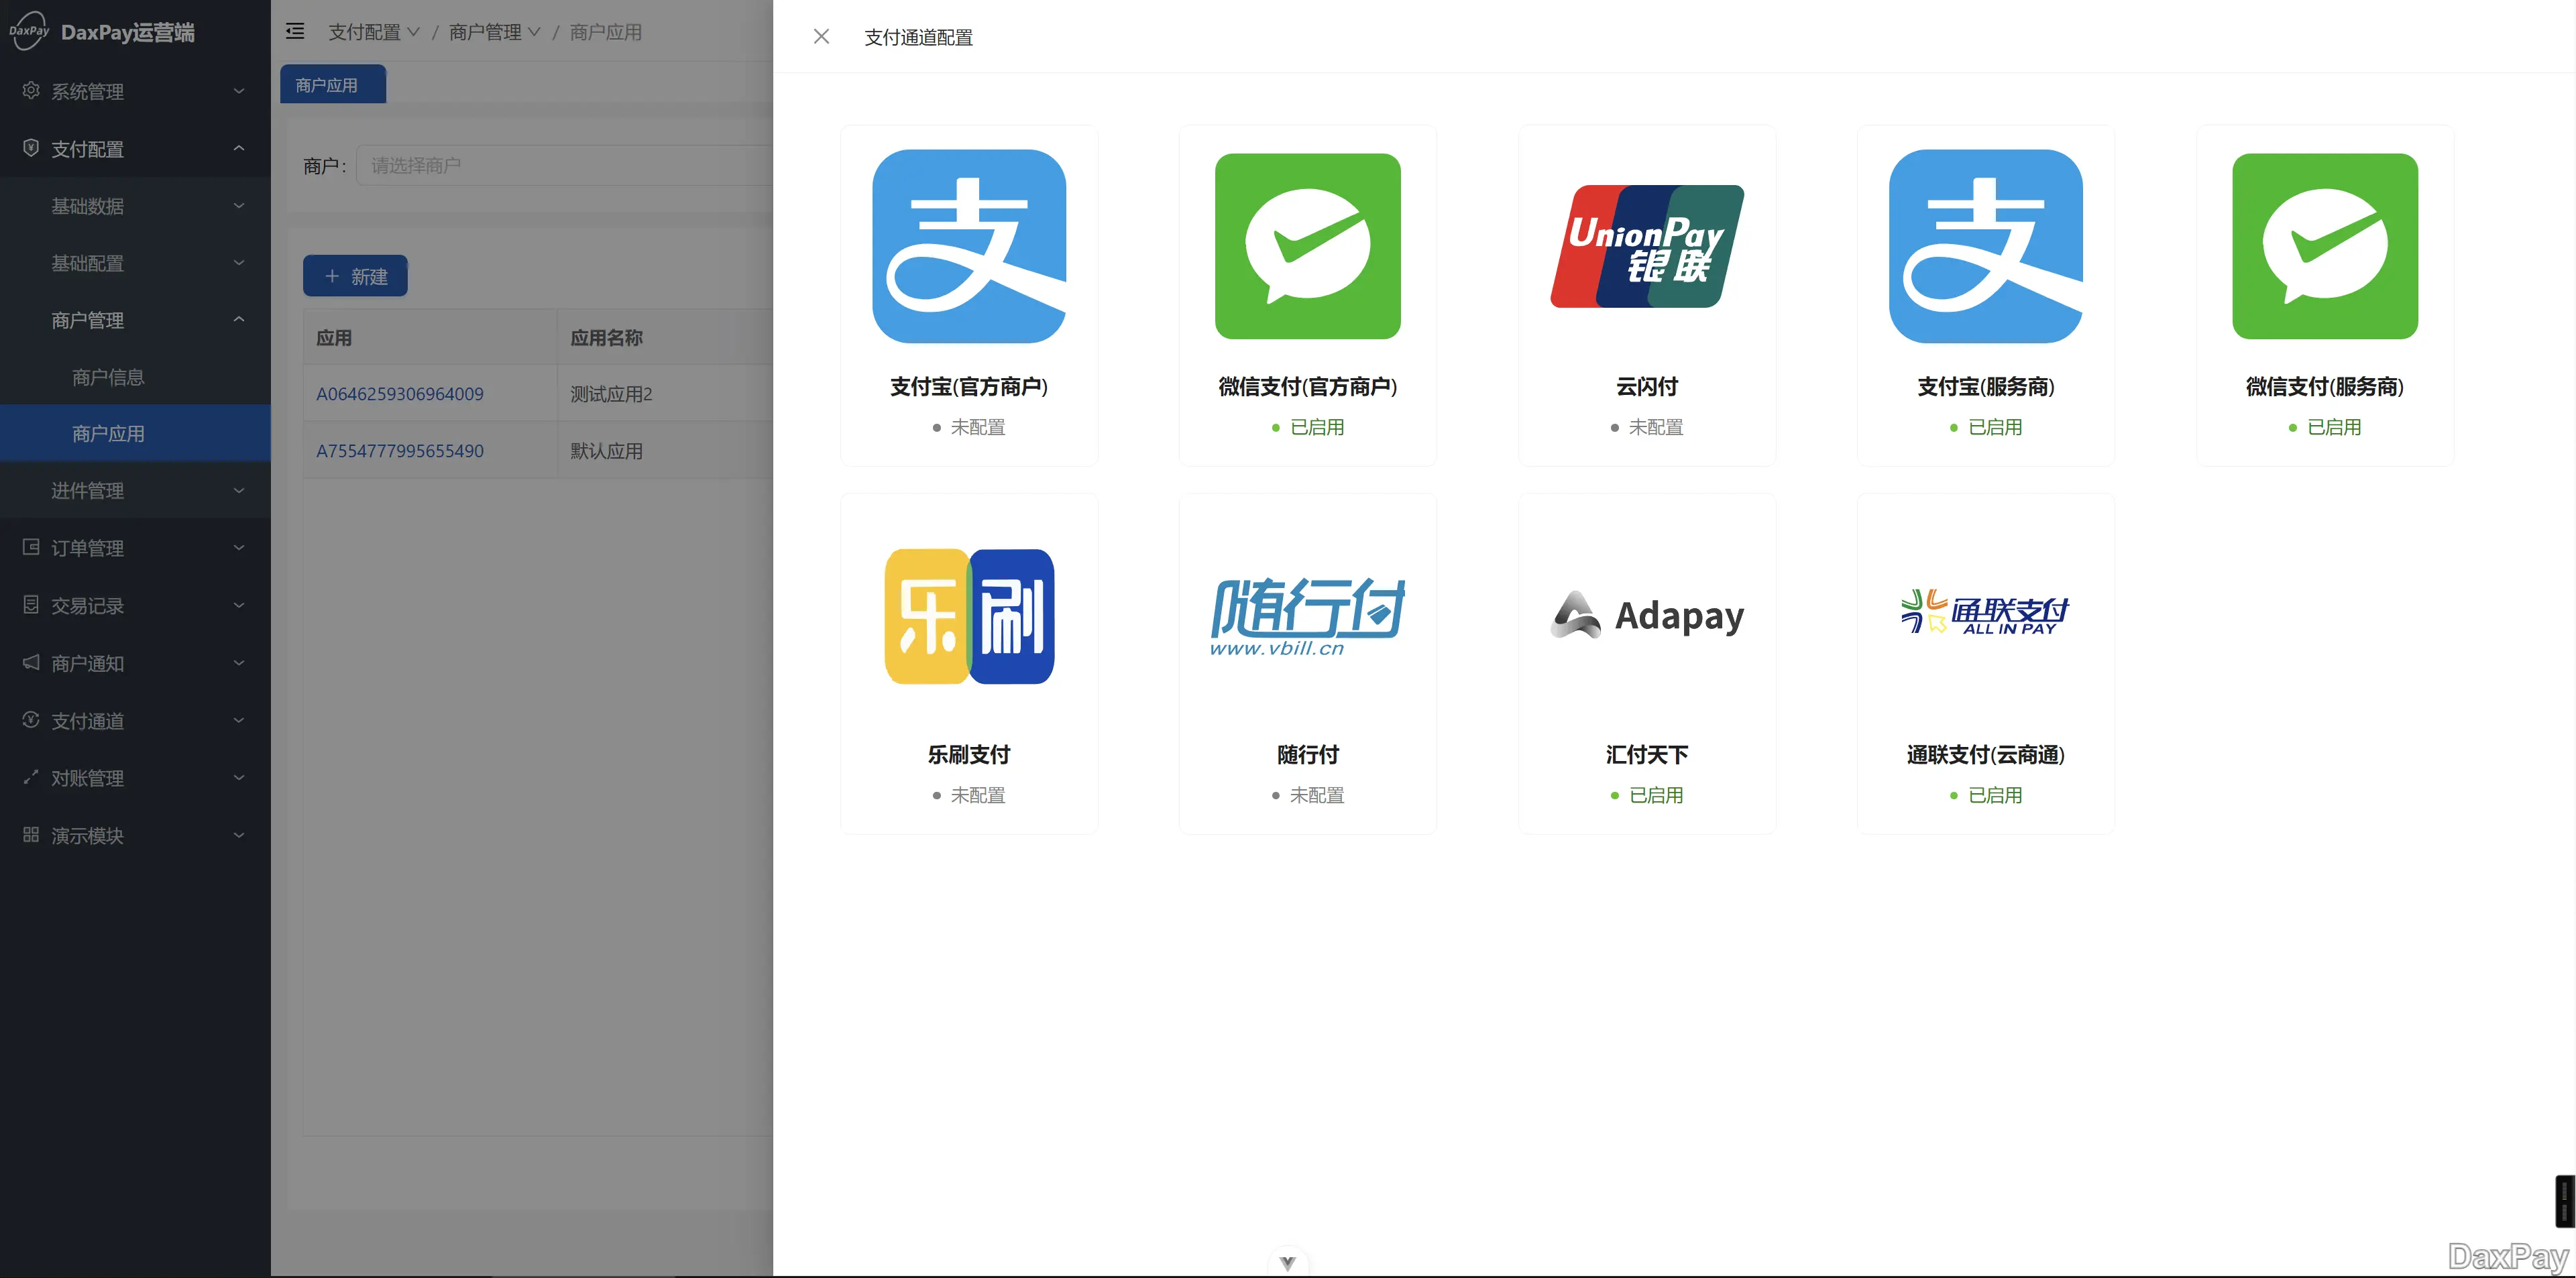
Task: Click the 新建 button
Action: (x=355, y=276)
